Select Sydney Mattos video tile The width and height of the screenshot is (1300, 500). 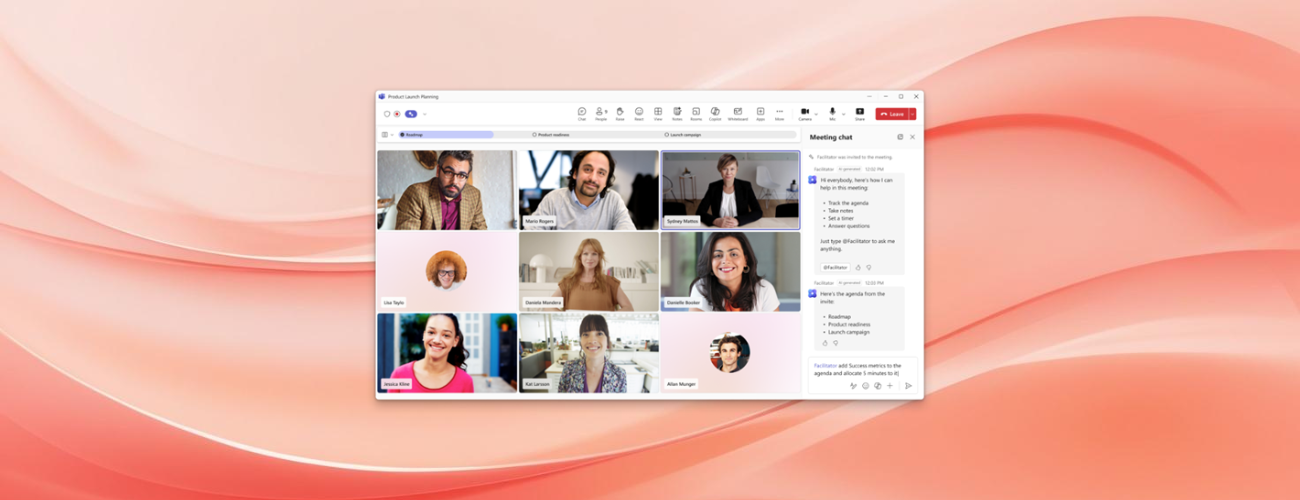[x=730, y=190]
